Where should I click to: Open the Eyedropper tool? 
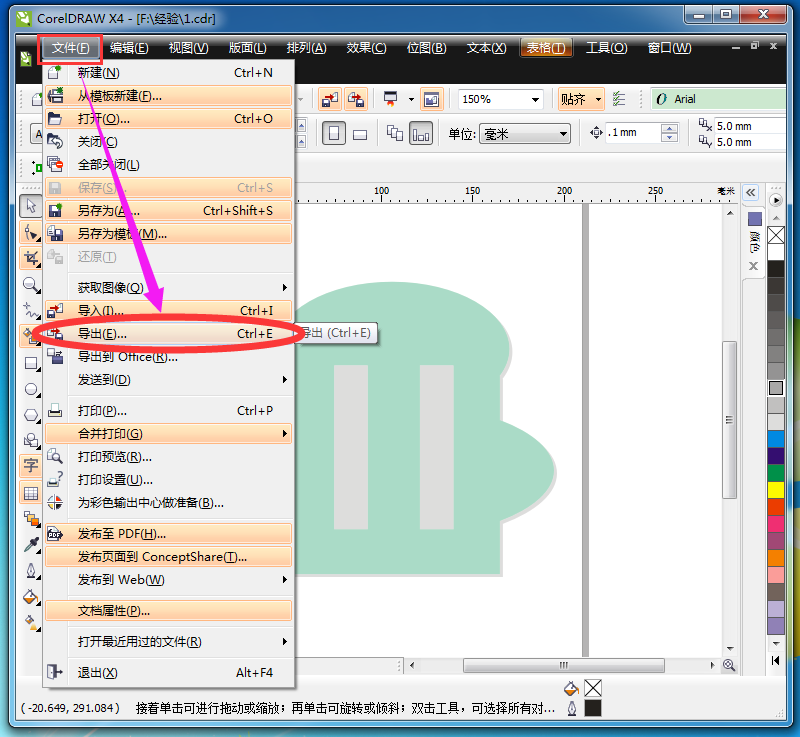31,544
